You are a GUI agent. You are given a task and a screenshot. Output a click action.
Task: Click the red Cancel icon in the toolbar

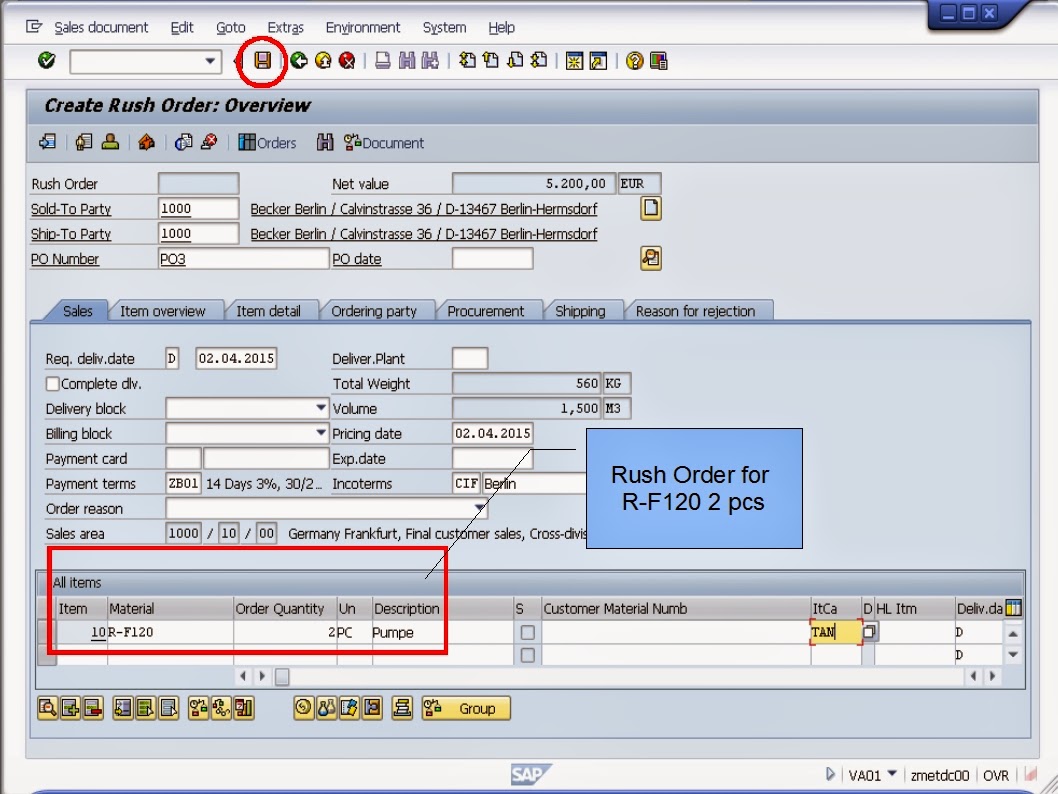click(x=348, y=61)
